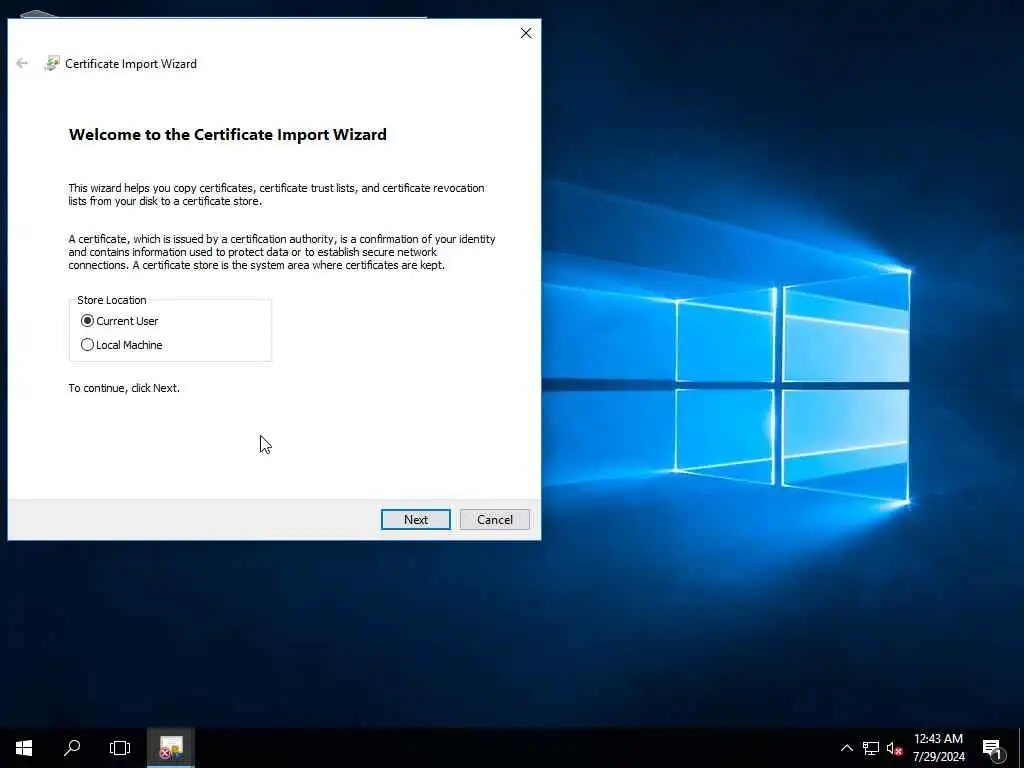
Task: Click the back arrow in wizard header
Action: click(22, 63)
